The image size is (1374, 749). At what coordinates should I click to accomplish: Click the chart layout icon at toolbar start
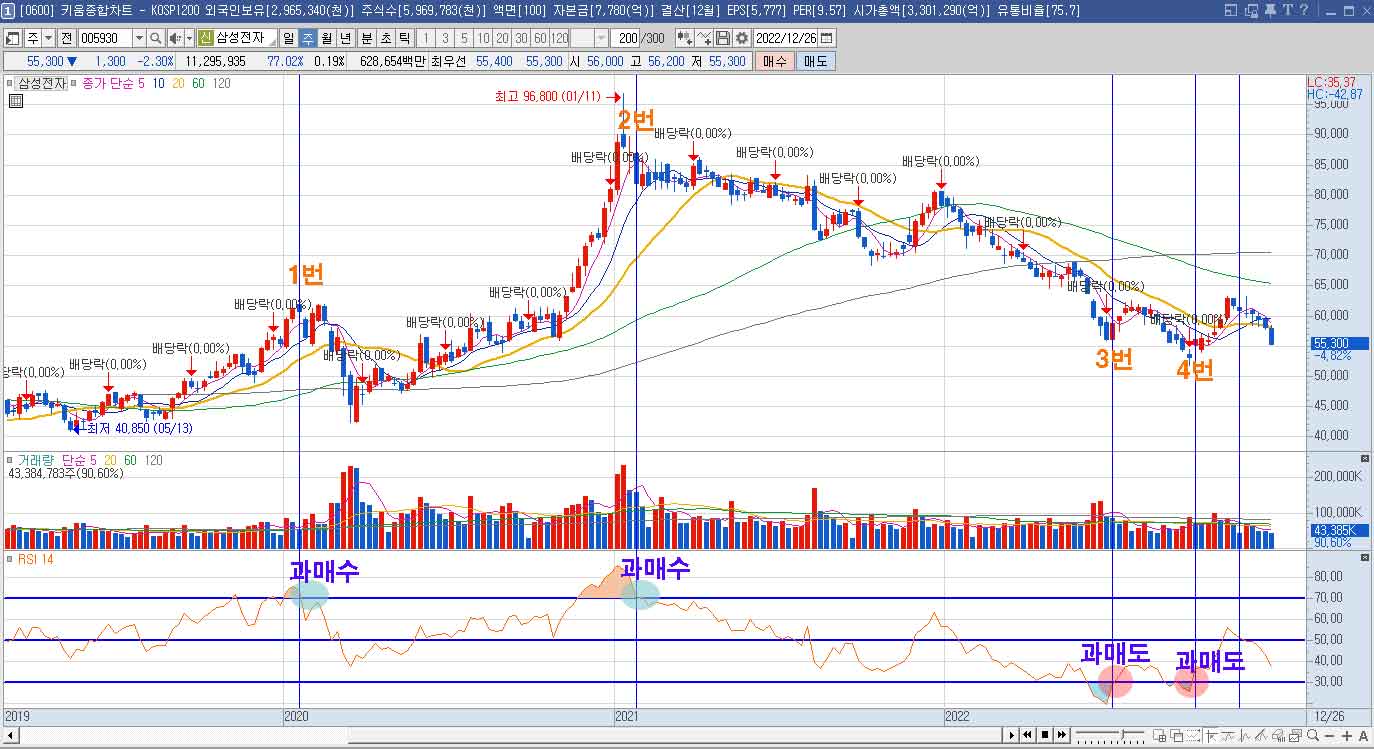pyautogui.click(x=13, y=38)
